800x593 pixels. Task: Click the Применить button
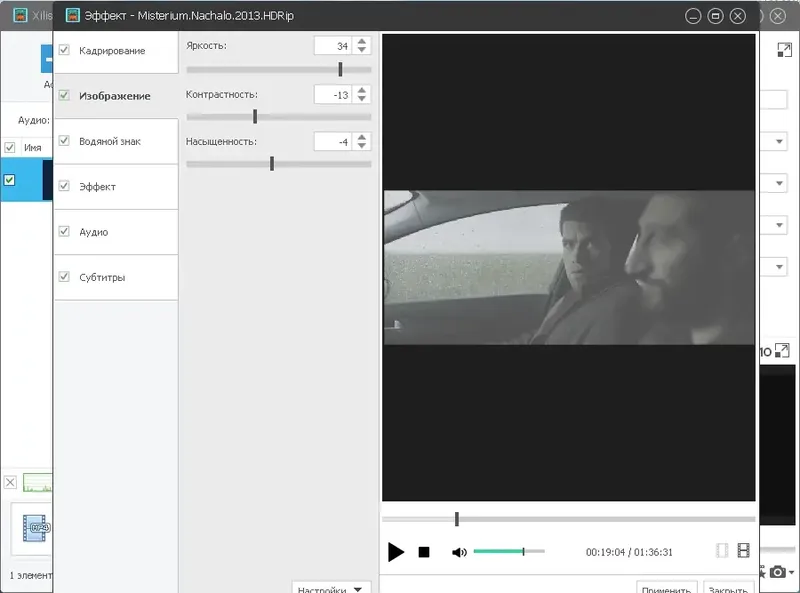coord(667,589)
